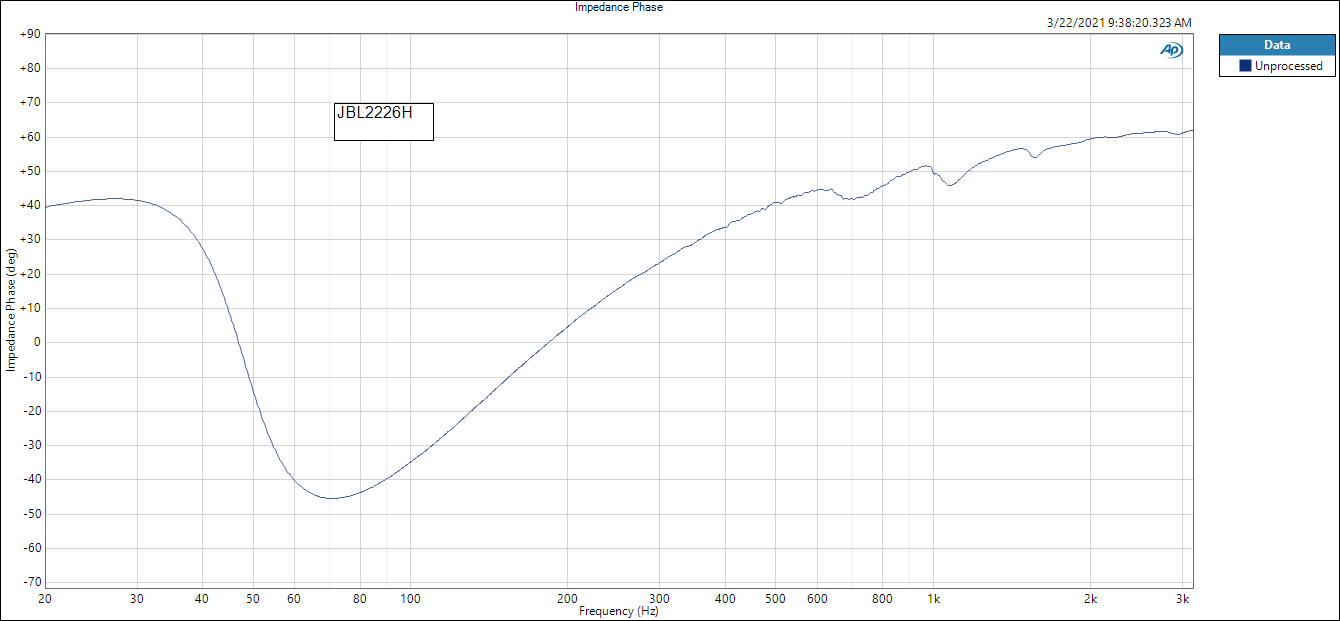The image size is (1340, 621).
Task: Click the 0 value on the Y axis
Action: point(36,342)
